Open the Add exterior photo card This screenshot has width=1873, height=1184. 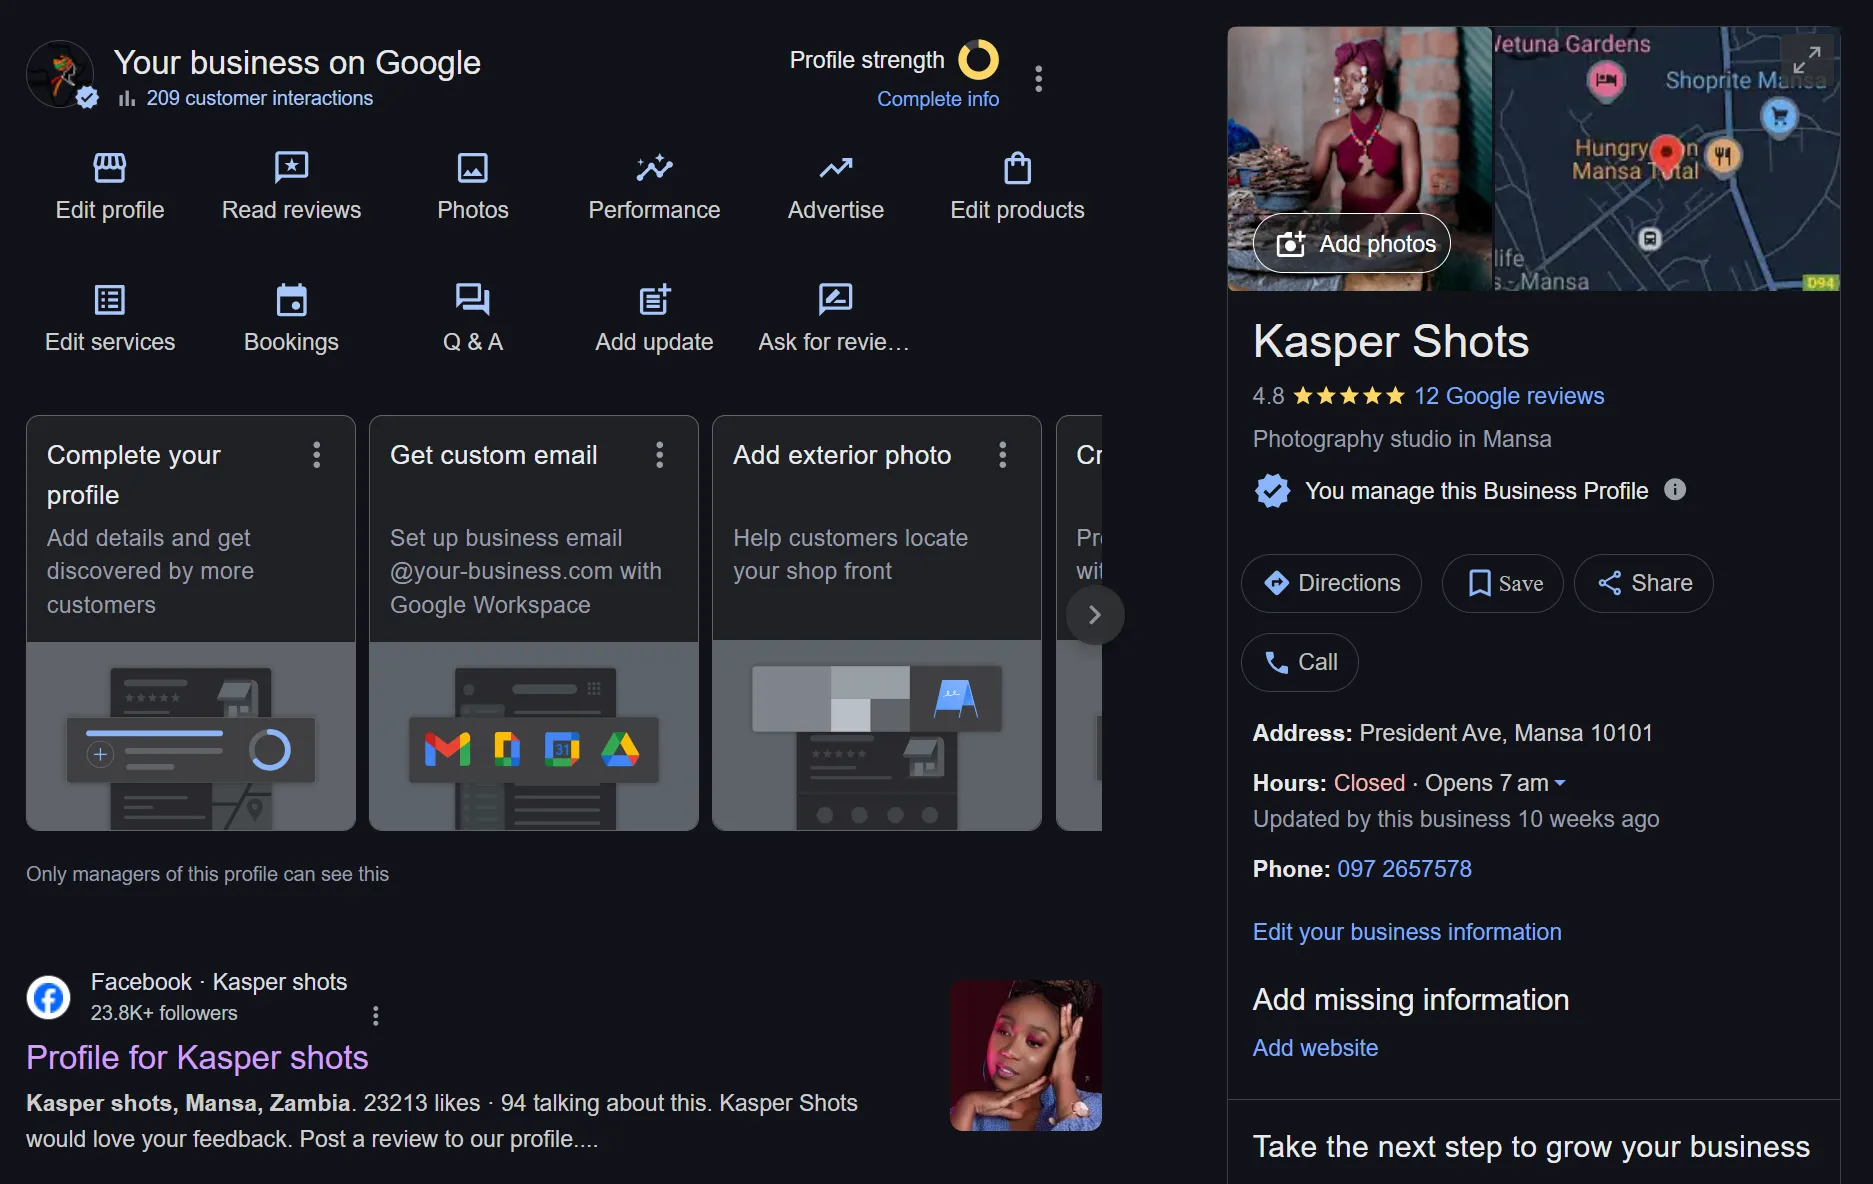(877, 623)
